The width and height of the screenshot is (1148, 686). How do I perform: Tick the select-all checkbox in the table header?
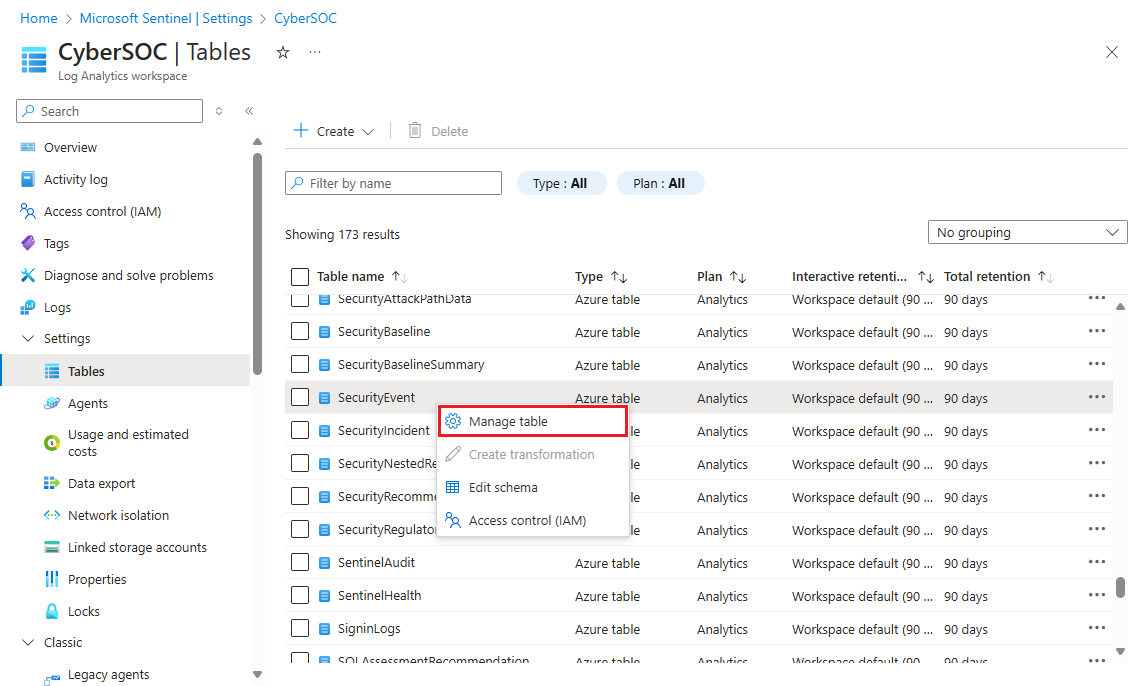point(300,277)
